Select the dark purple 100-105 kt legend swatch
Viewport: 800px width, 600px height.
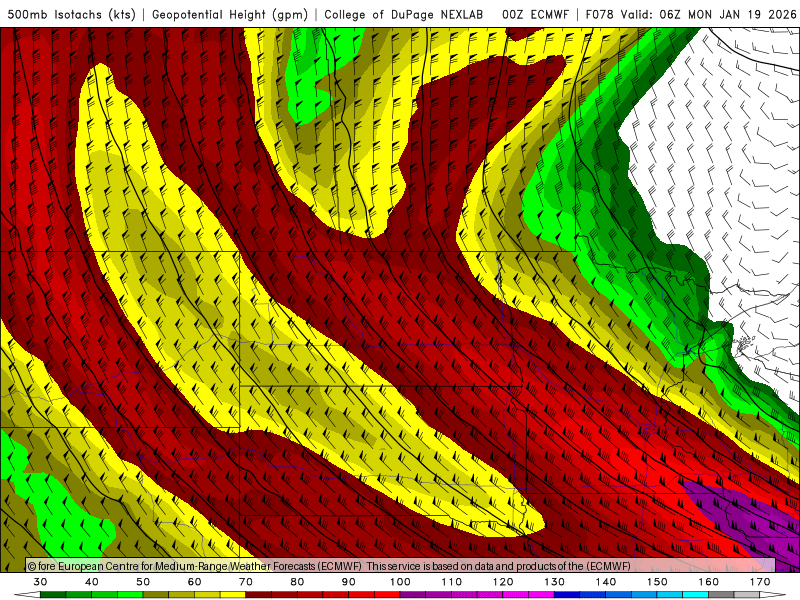pyautogui.click(x=413, y=594)
